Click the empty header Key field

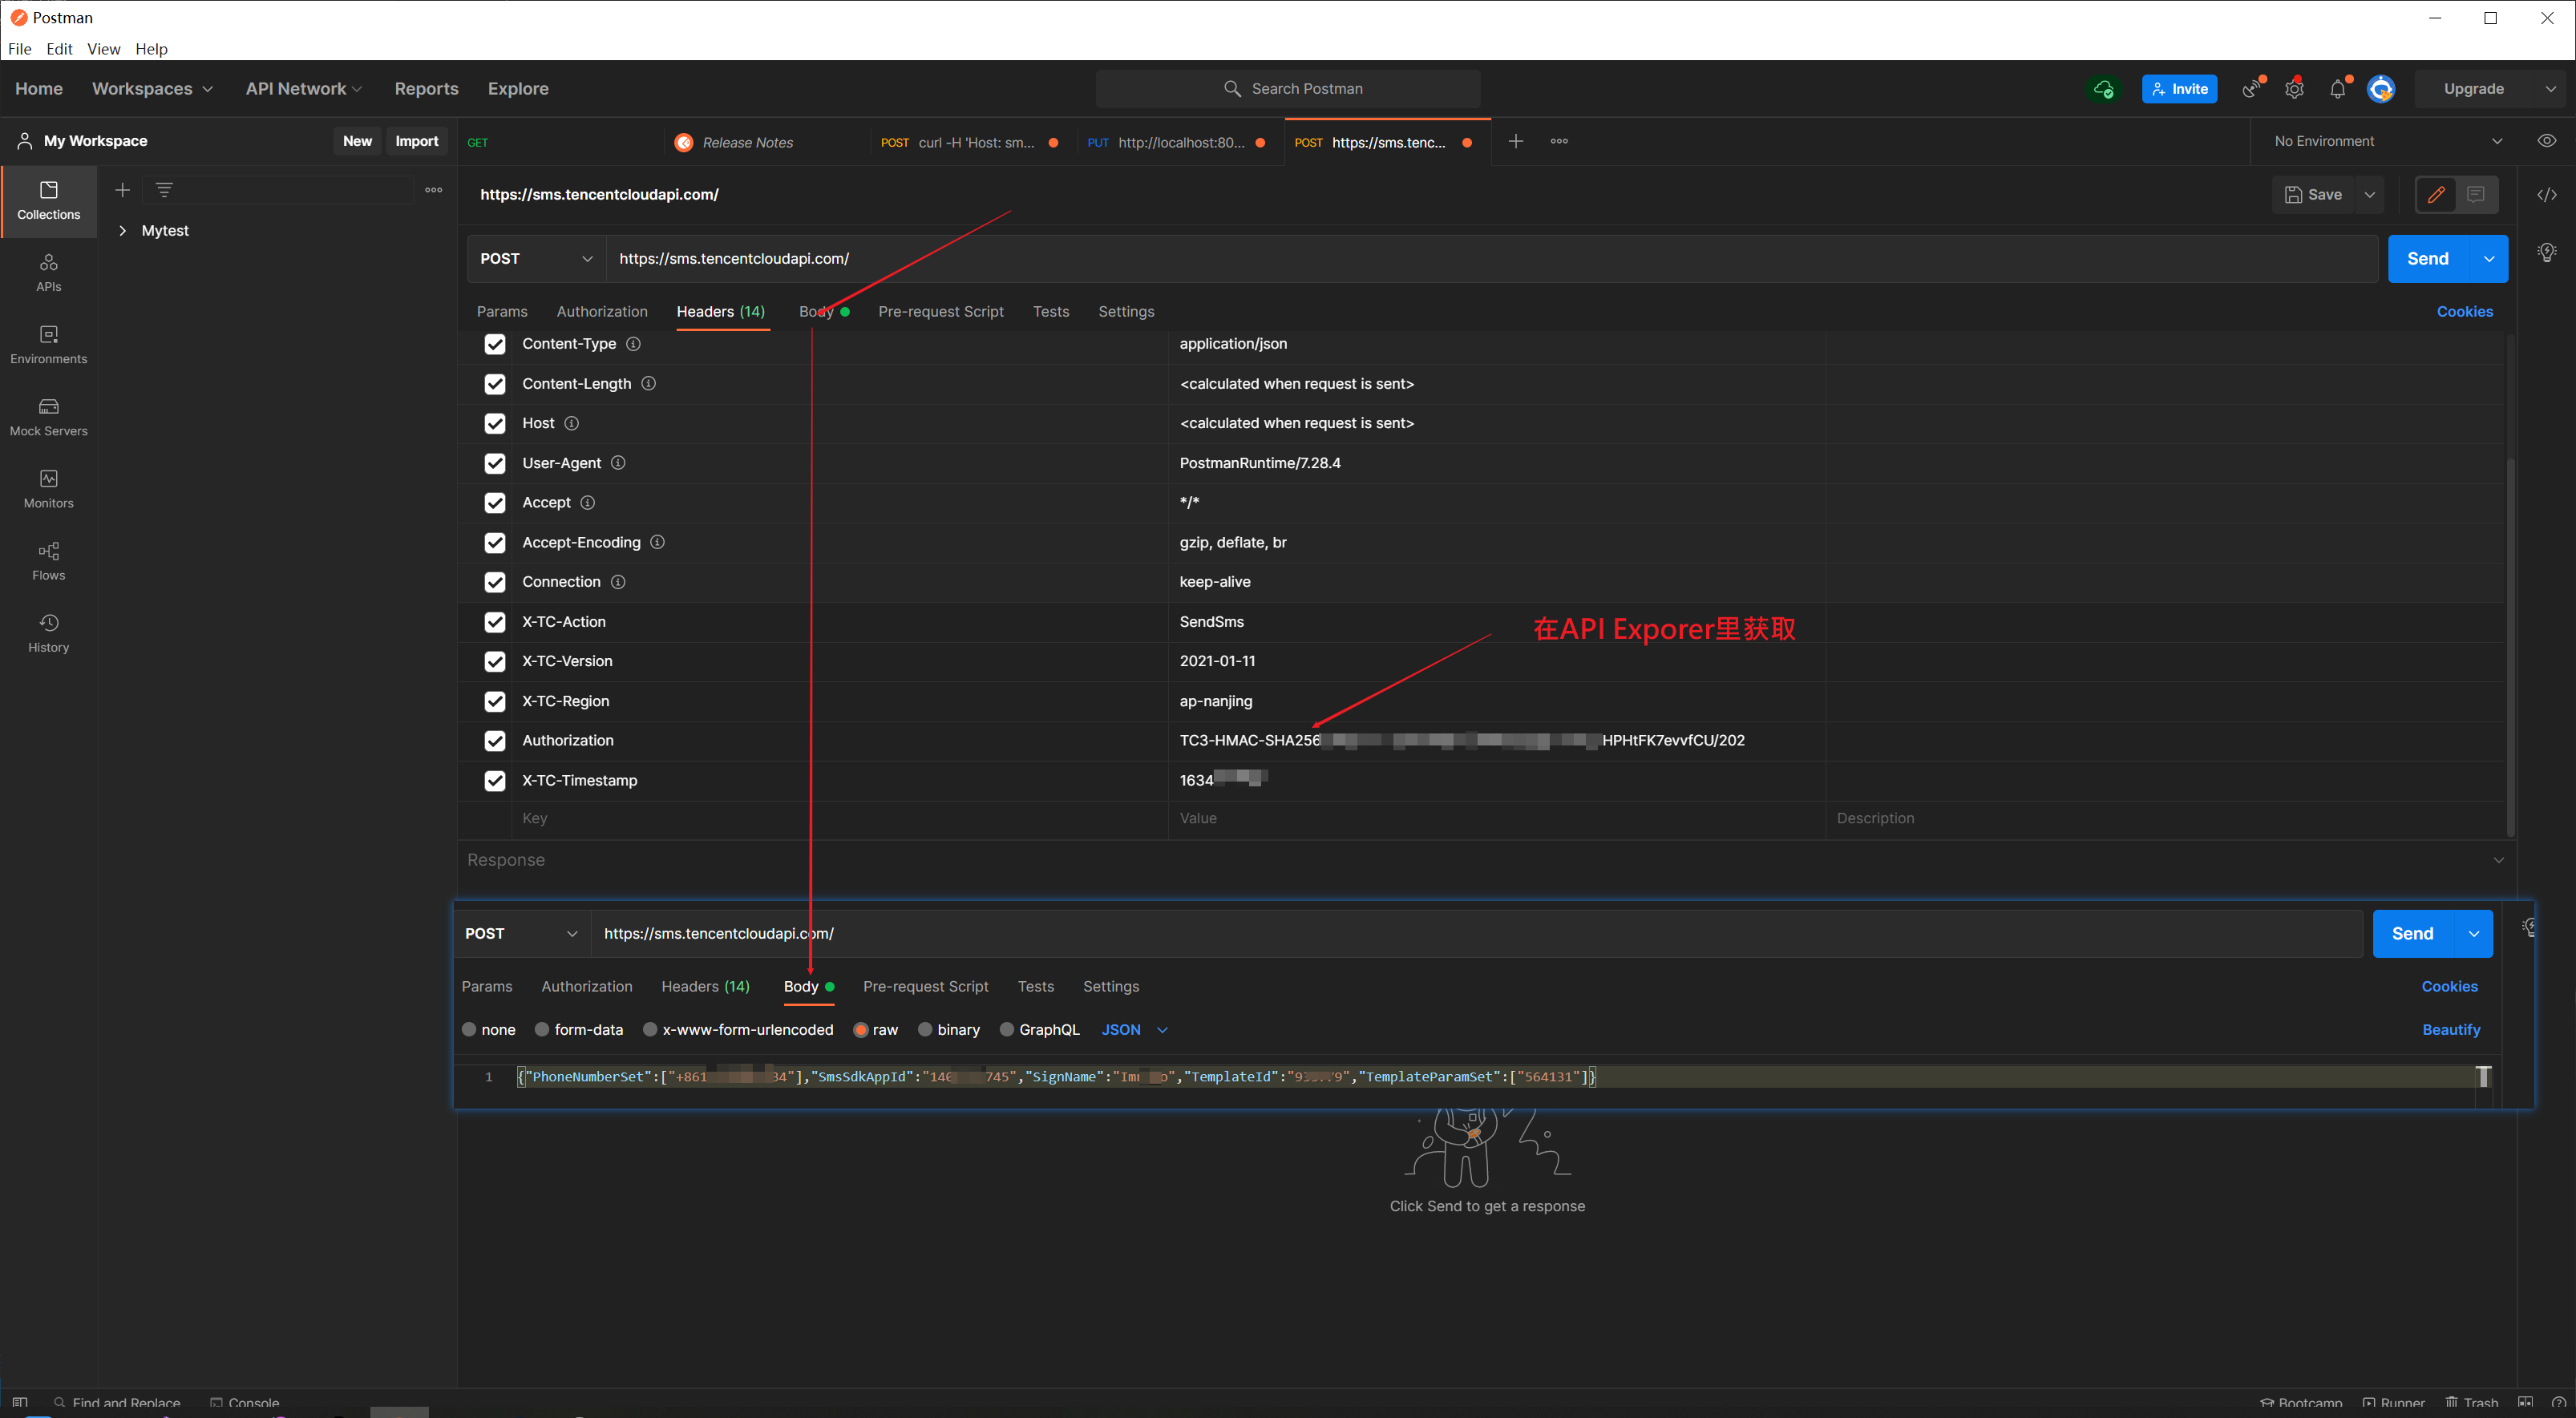839,818
